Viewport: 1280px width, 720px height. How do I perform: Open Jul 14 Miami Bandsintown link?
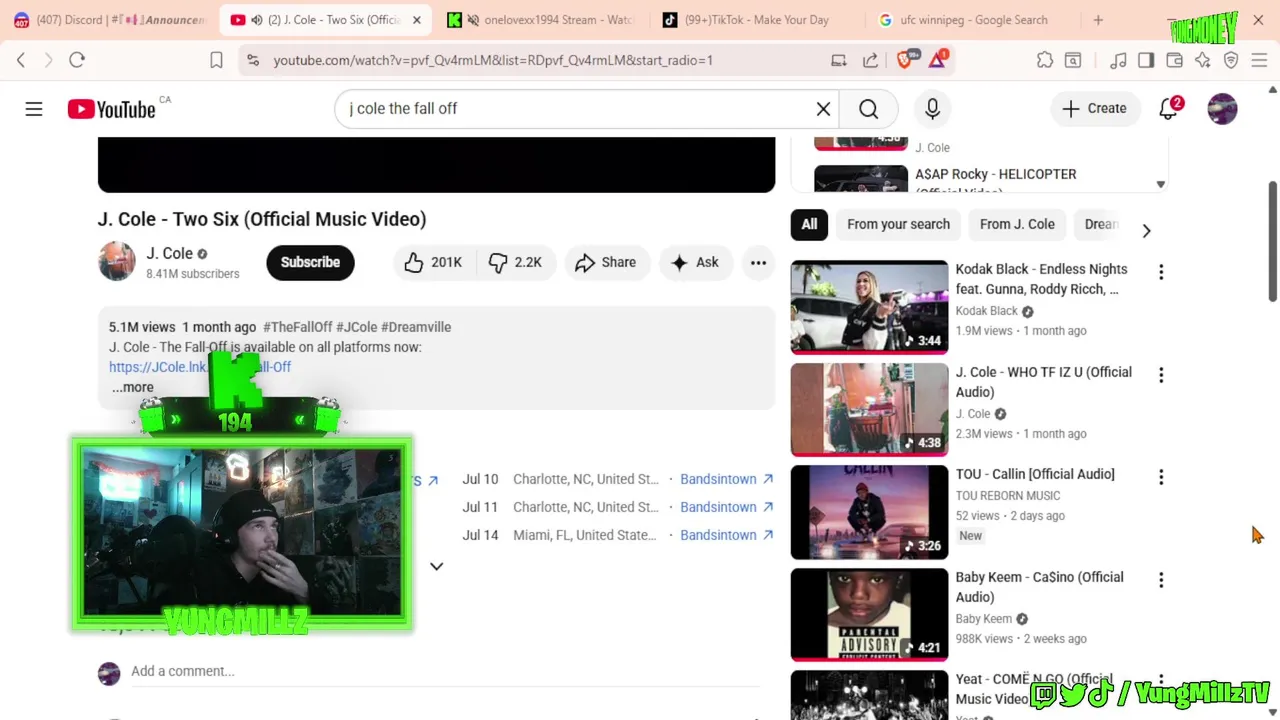pos(726,535)
